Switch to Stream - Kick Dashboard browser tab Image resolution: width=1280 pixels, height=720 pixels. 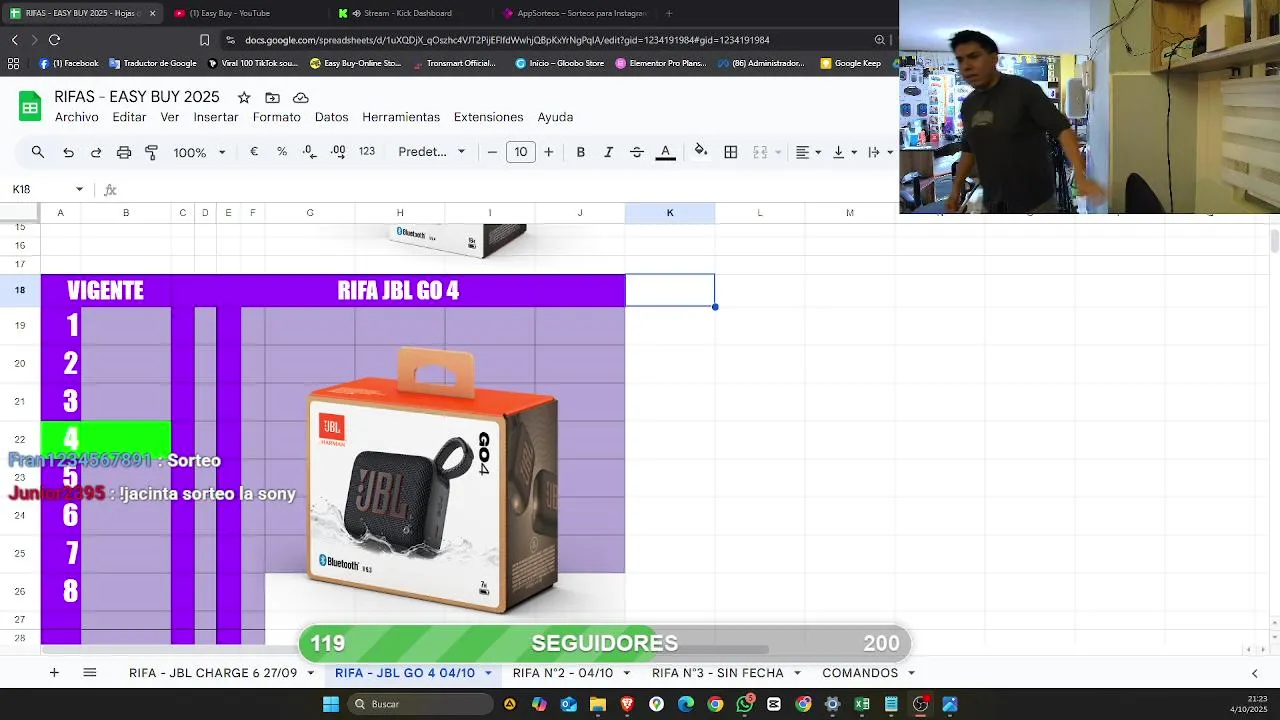tap(407, 13)
